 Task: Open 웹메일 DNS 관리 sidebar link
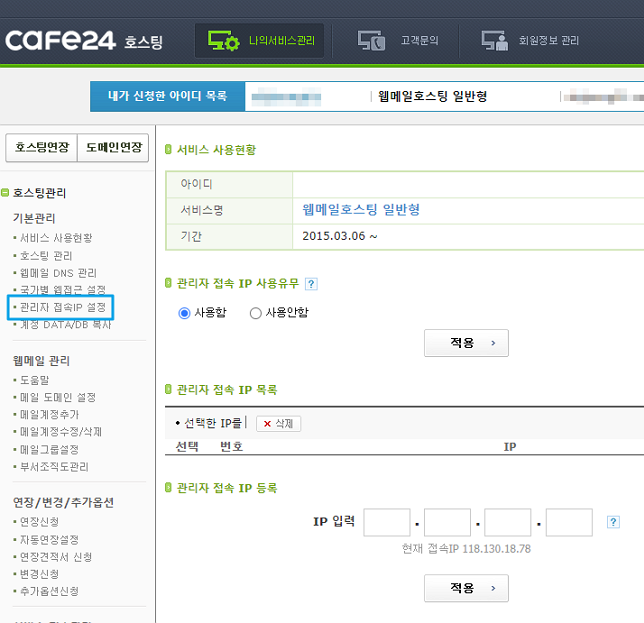[x=58, y=273]
